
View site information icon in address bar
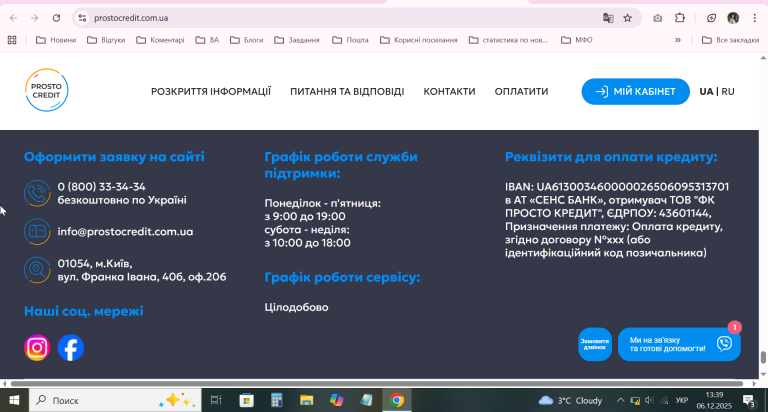82,18
